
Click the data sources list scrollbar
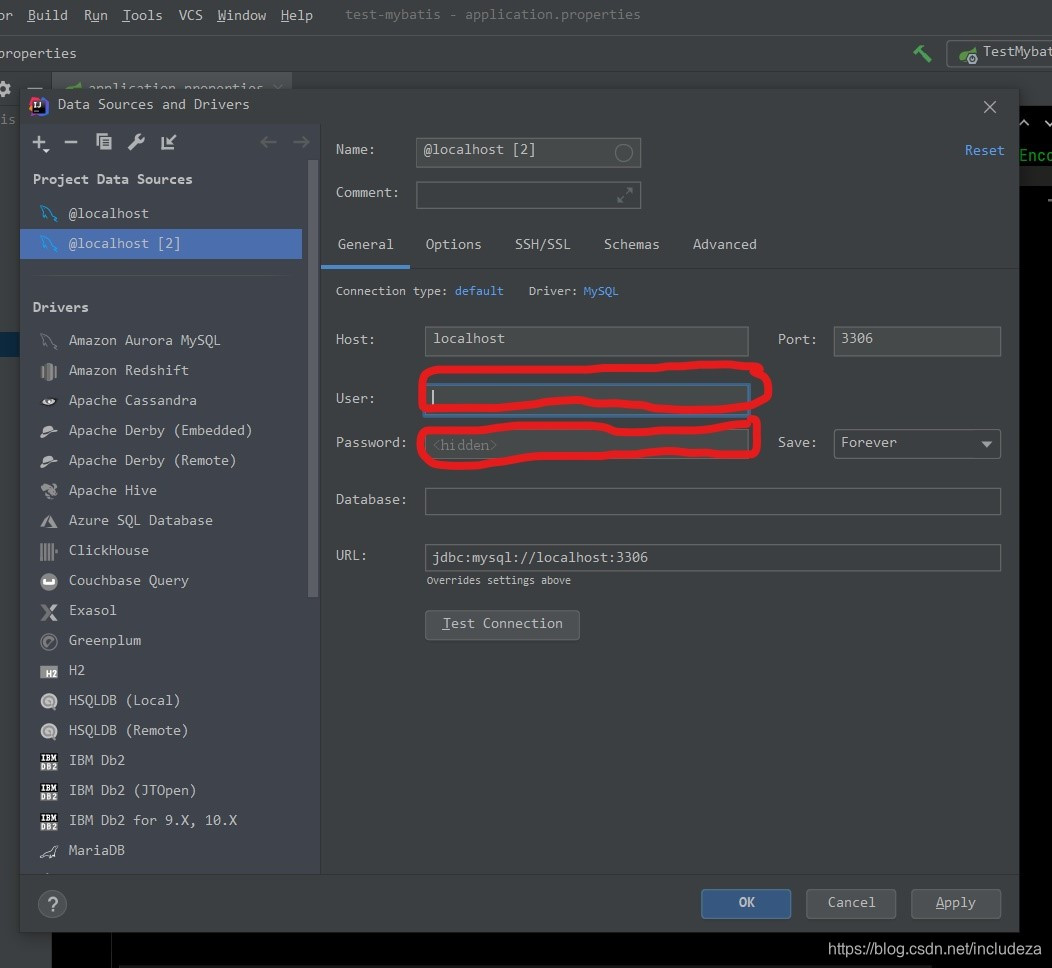(313, 378)
